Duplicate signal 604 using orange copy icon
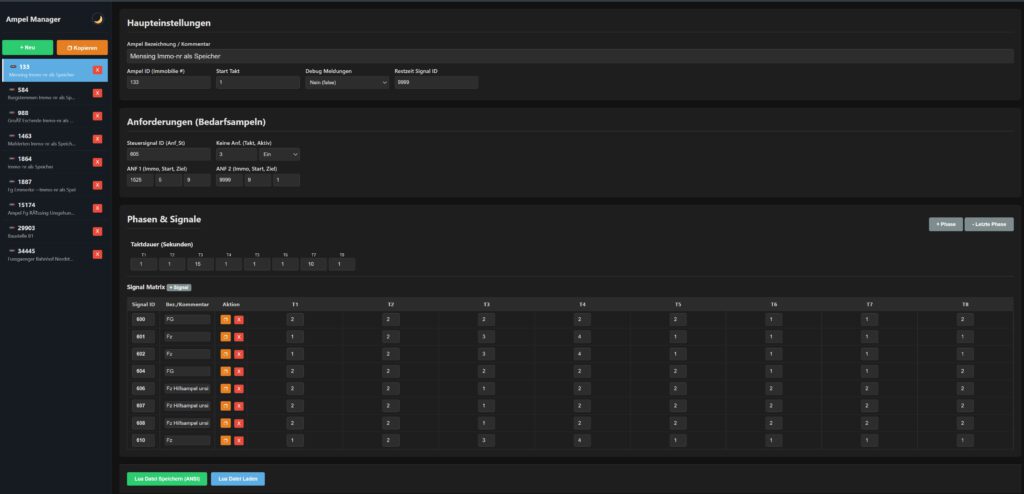Viewport: 1024px width, 494px height. 226,370
